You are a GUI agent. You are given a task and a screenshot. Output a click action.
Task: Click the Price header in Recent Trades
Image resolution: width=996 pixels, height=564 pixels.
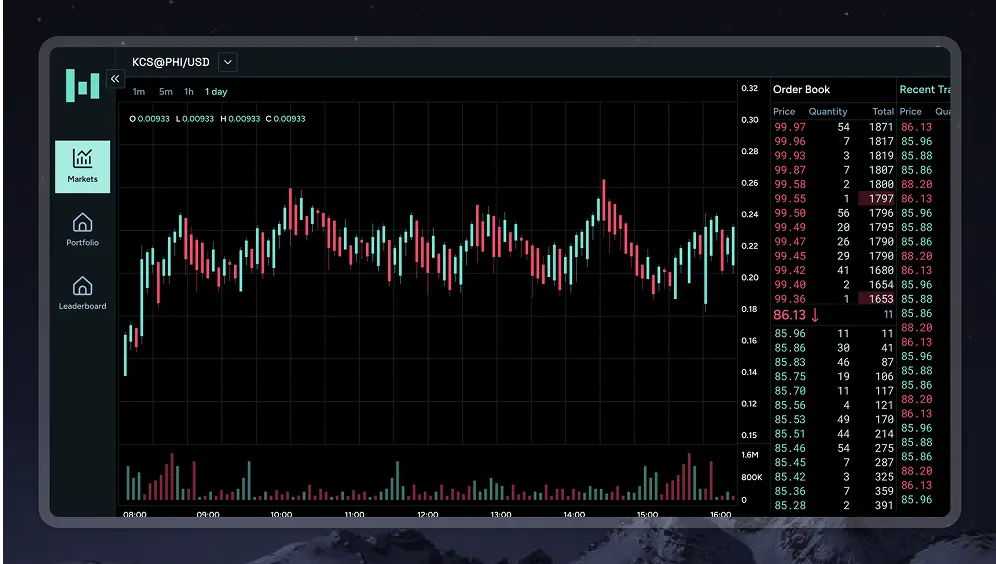[910, 111]
